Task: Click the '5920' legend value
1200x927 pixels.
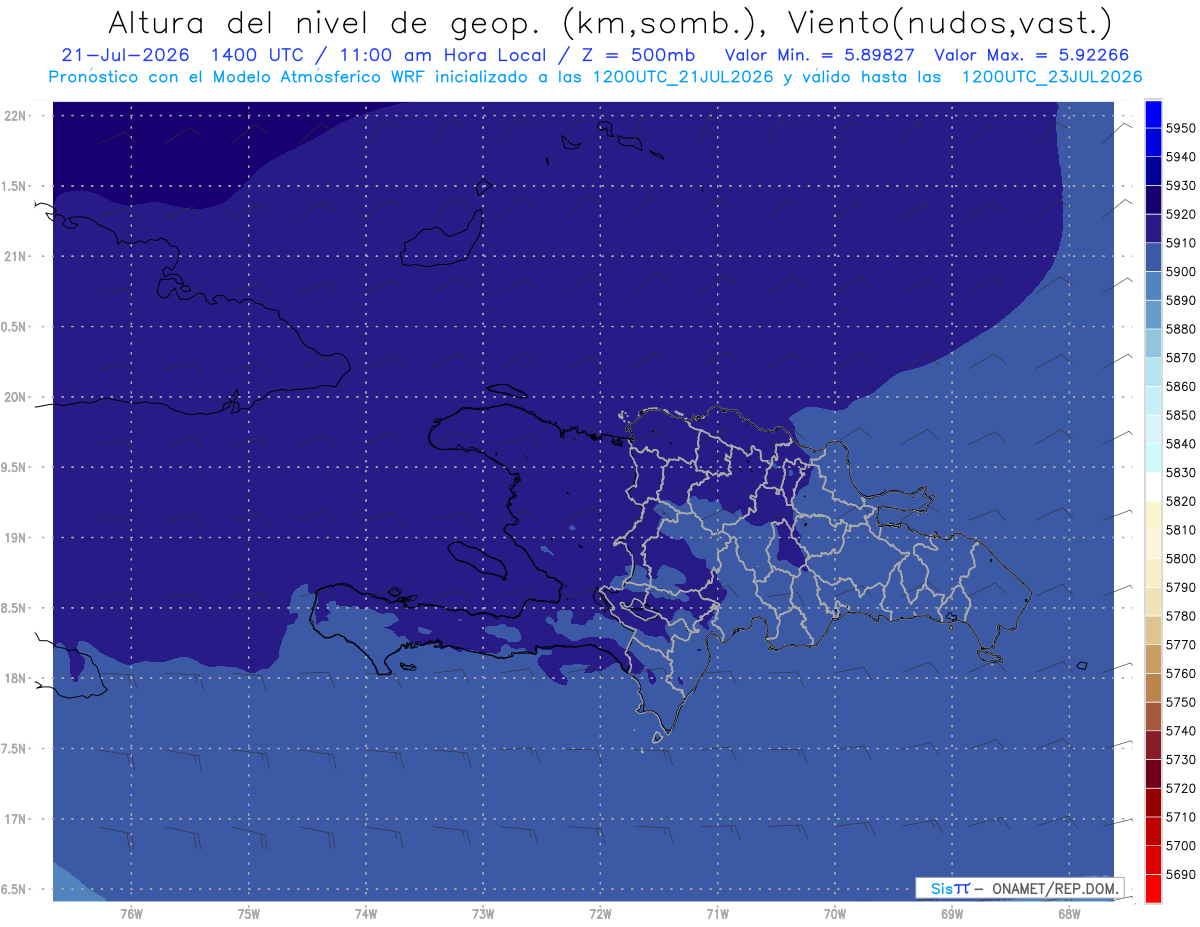Action: click(1180, 214)
